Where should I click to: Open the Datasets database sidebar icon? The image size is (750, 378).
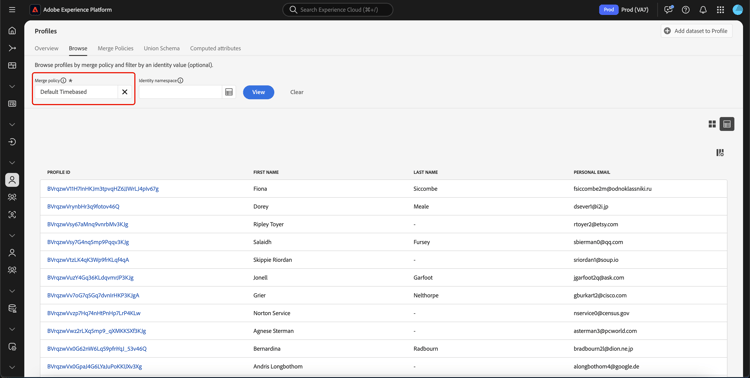click(12, 309)
